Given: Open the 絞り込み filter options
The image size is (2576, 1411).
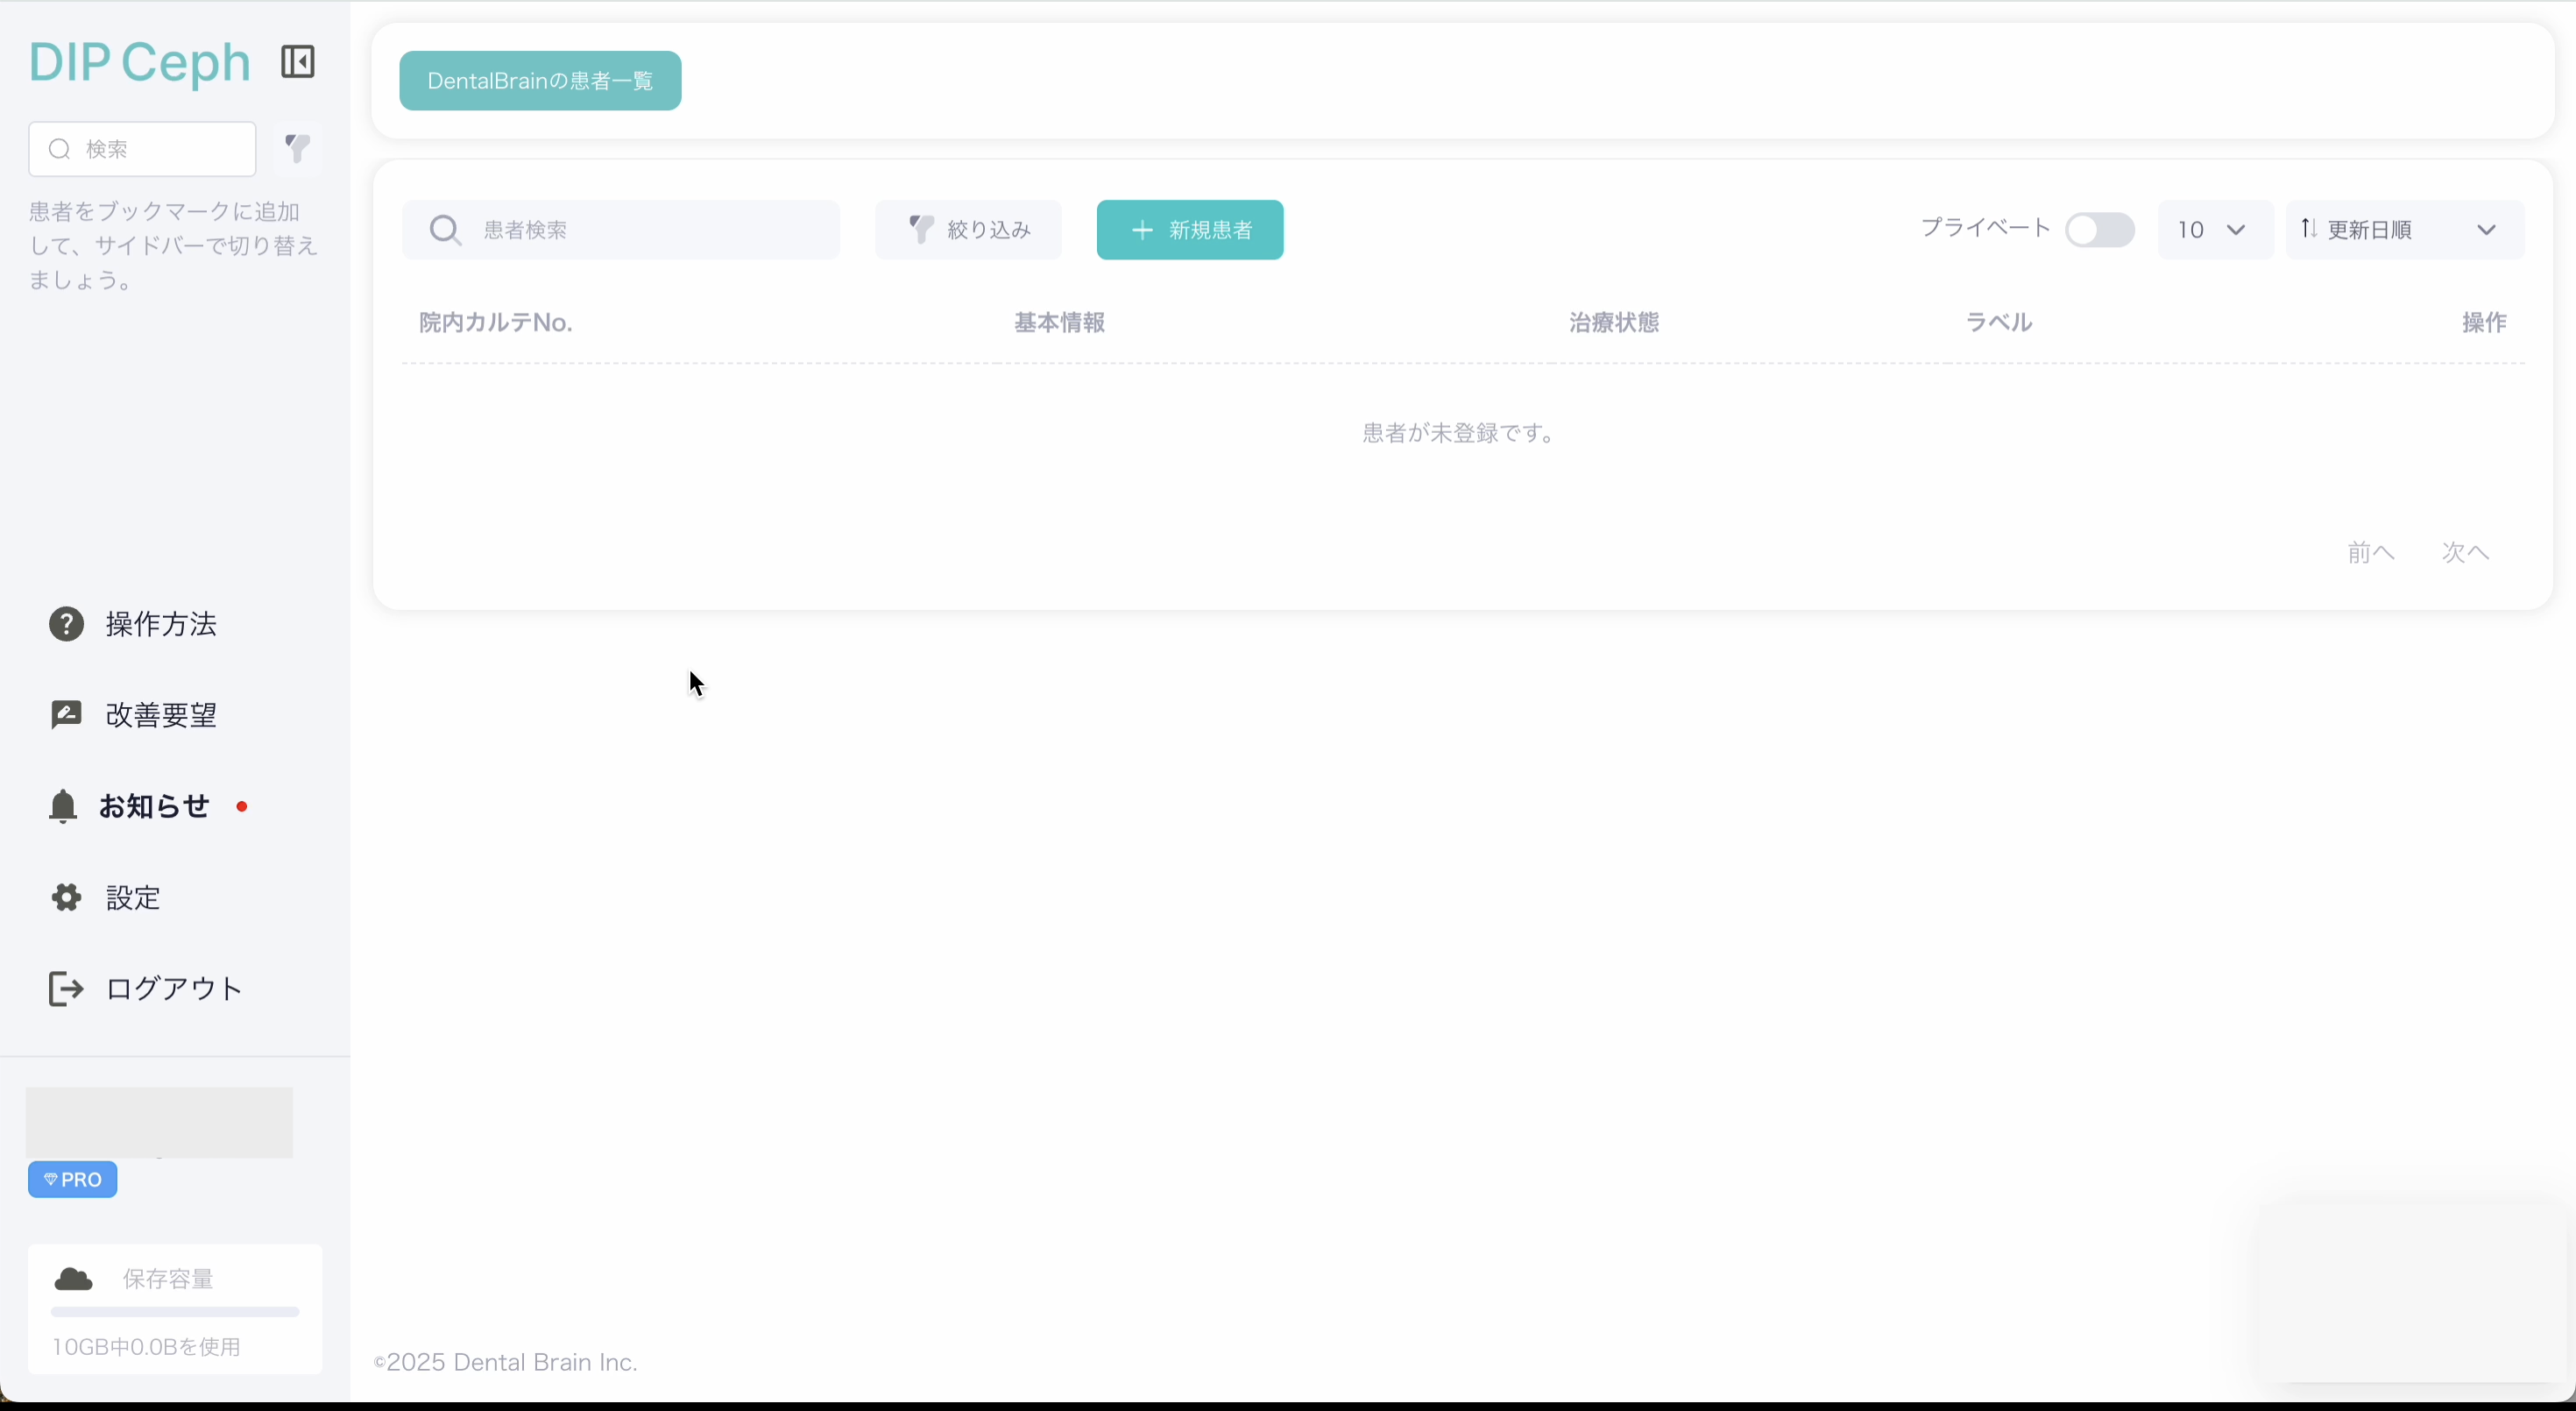Looking at the screenshot, I should tap(968, 230).
